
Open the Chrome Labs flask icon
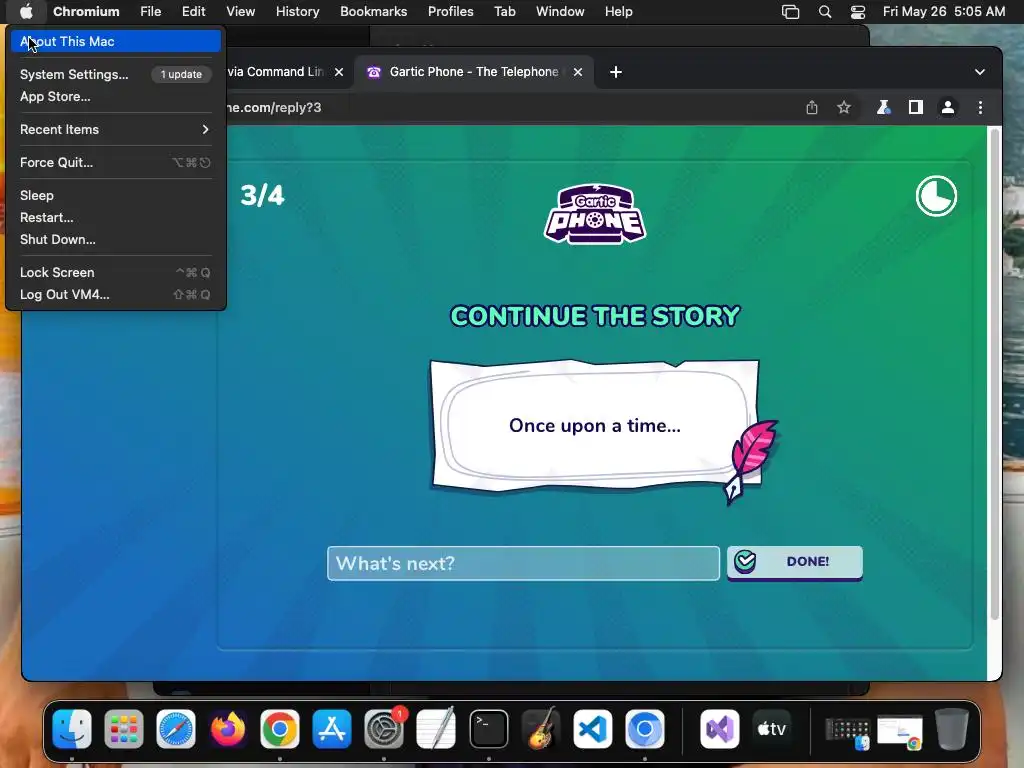coord(883,108)
